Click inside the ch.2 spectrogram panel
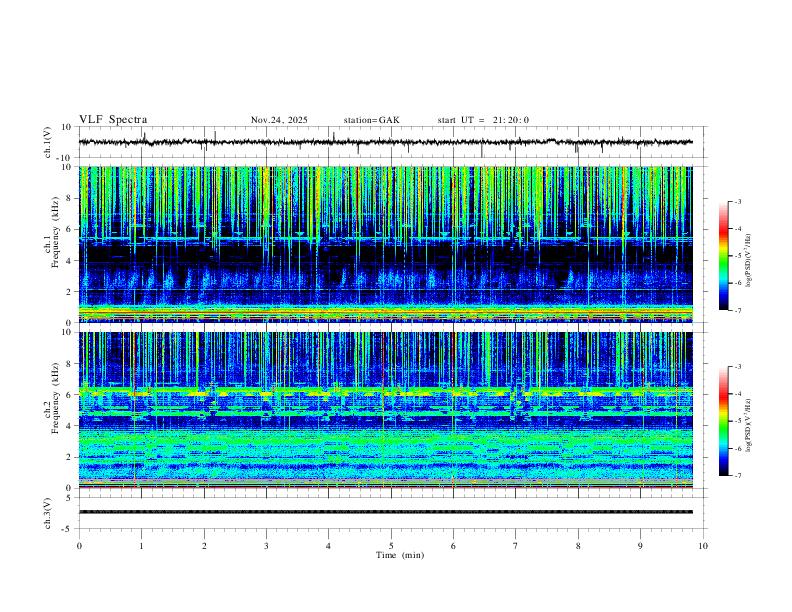The height and width of the screenshot is (612, 792). pyautogui.click(x=385, y=410)
